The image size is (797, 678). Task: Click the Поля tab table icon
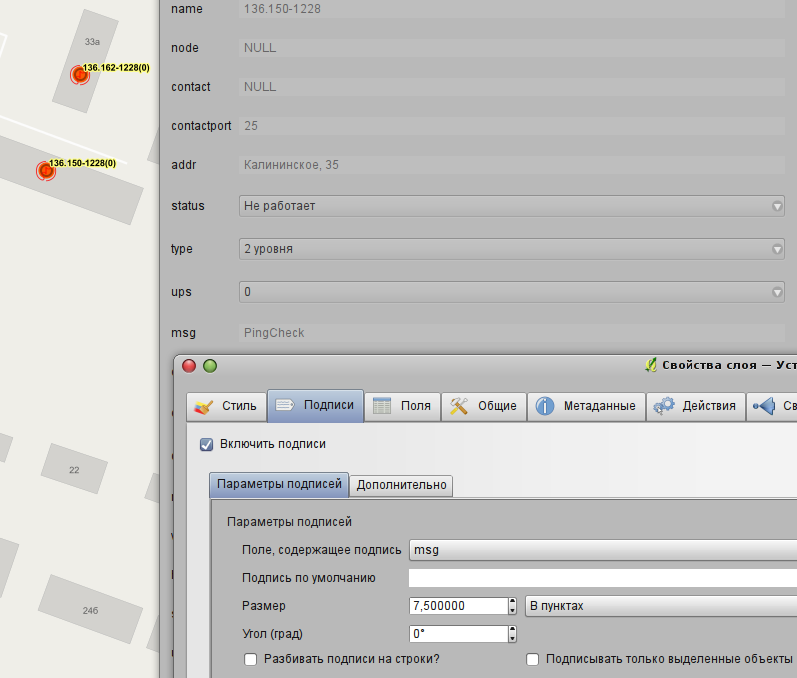382,406
